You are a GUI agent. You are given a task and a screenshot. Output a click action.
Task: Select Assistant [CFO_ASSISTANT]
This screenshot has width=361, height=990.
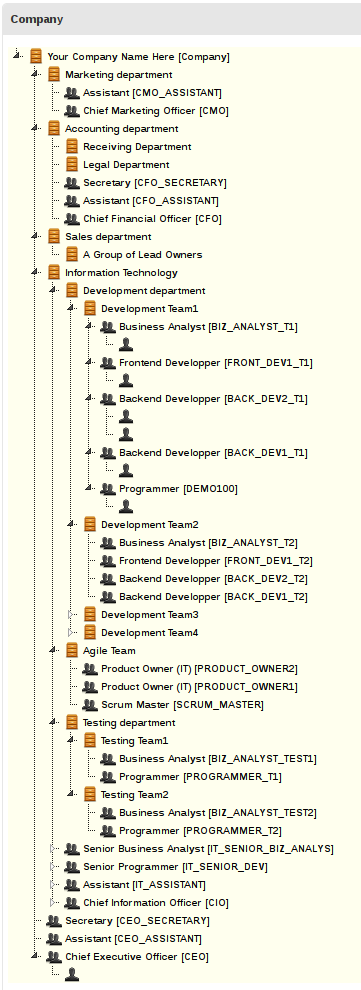point(151,201)
